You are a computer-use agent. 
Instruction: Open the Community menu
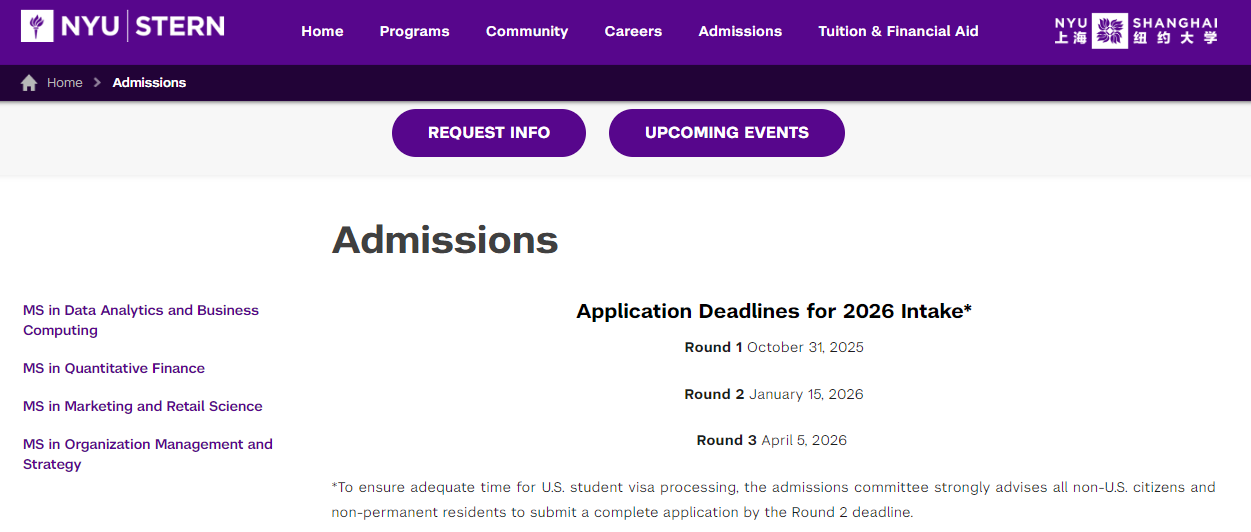[527, 31]
